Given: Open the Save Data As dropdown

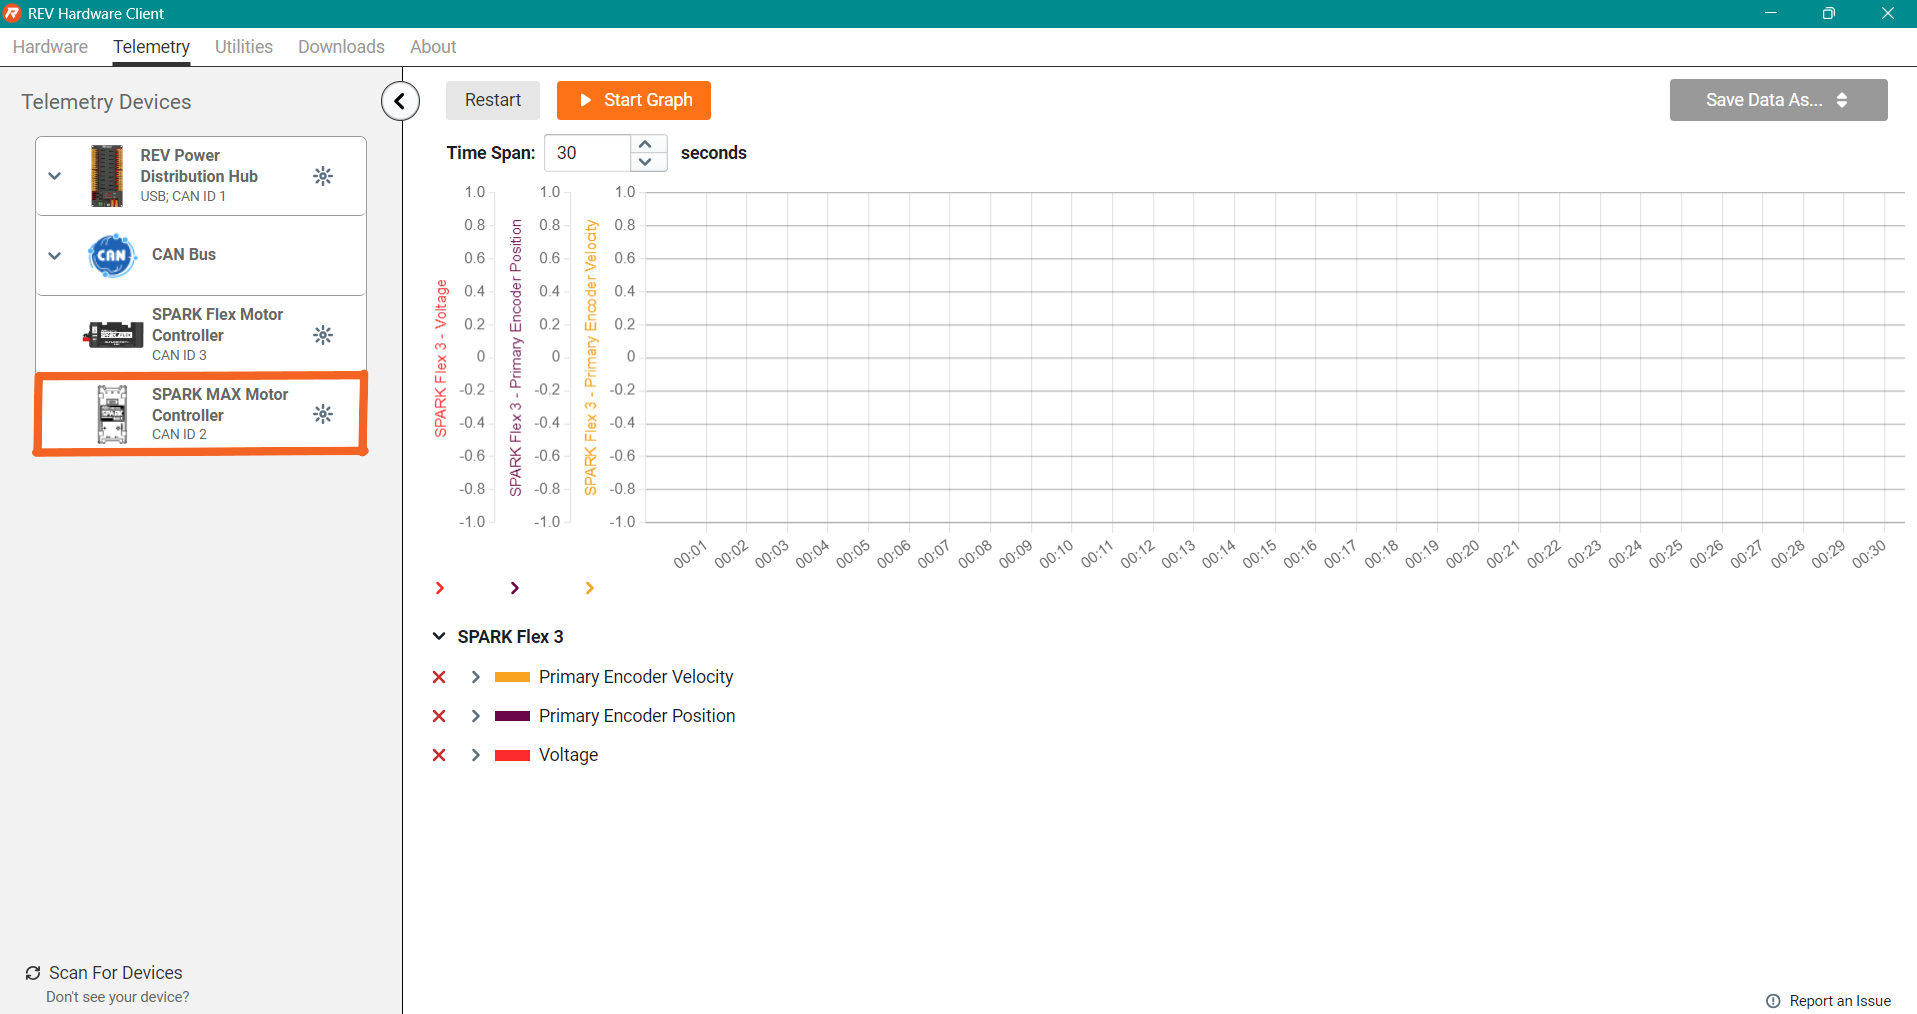Looking at the screenshot, I should pos(1778,100).
